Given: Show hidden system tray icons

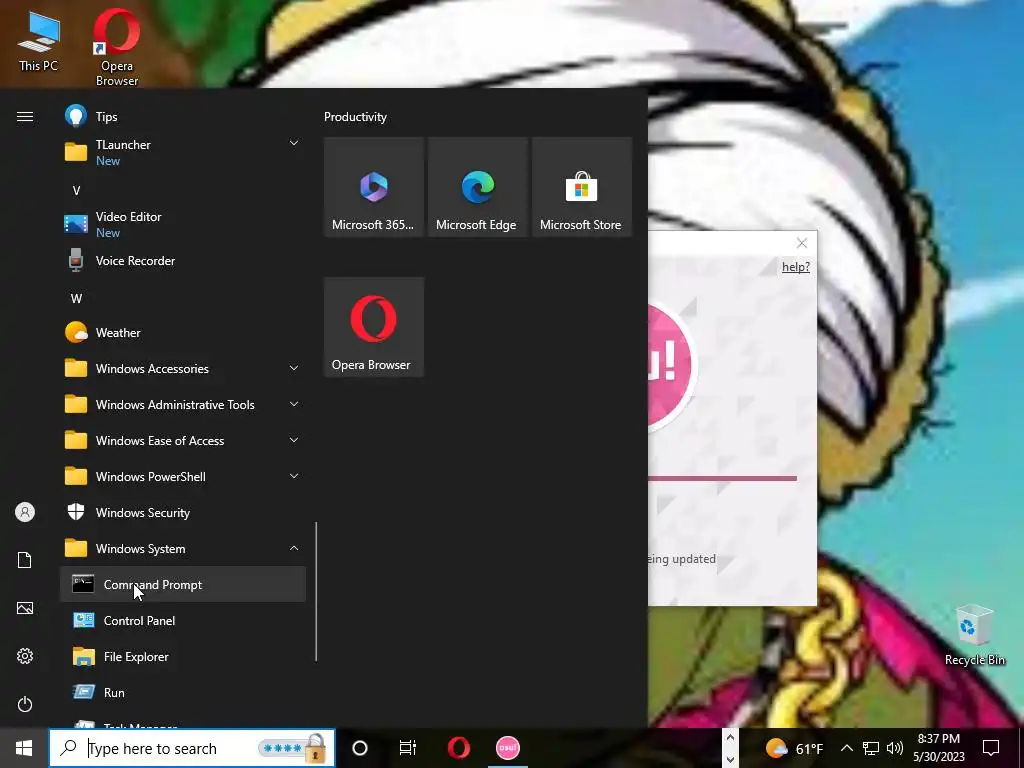Looking at the screenshot, I should (846, 748).
